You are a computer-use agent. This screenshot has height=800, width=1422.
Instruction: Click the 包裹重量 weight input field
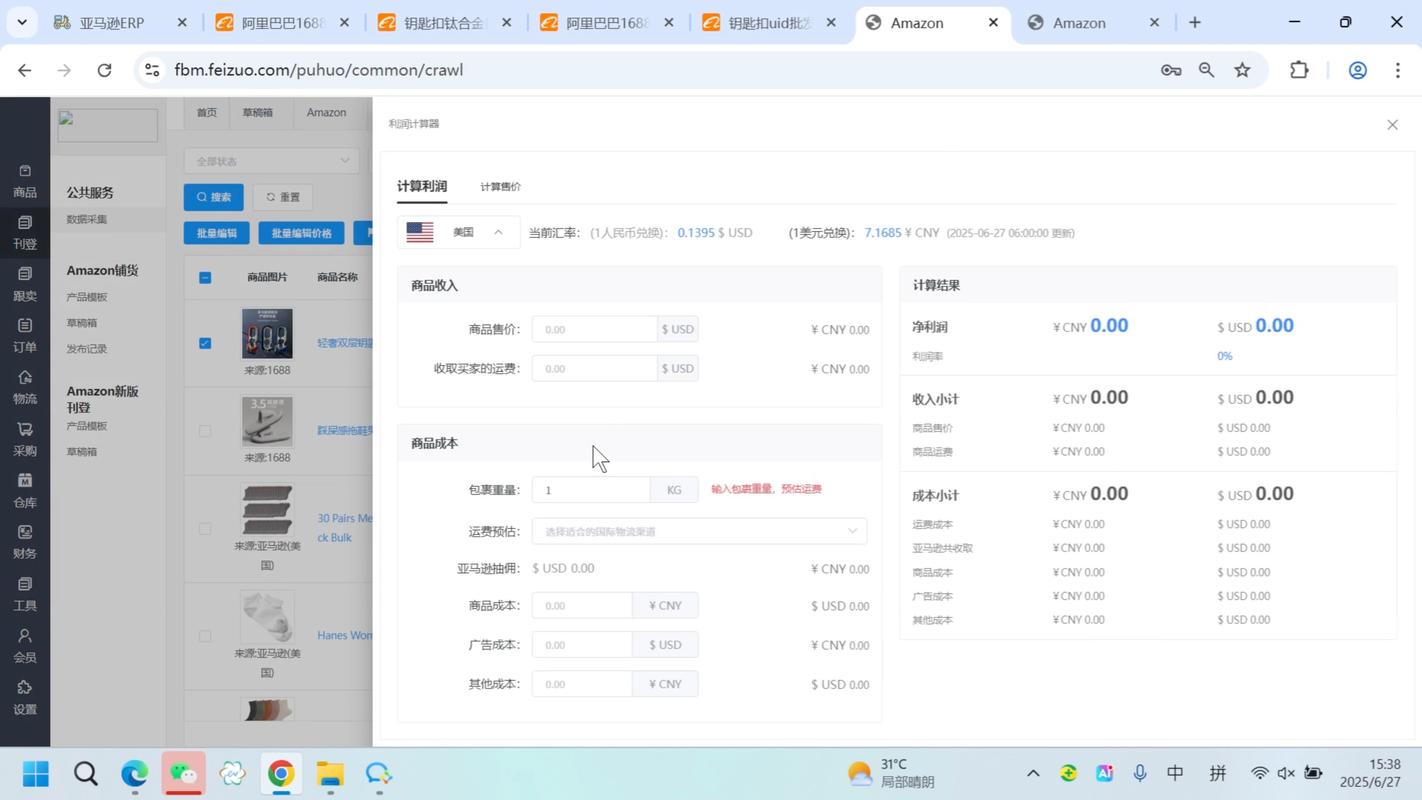point(591,490)
